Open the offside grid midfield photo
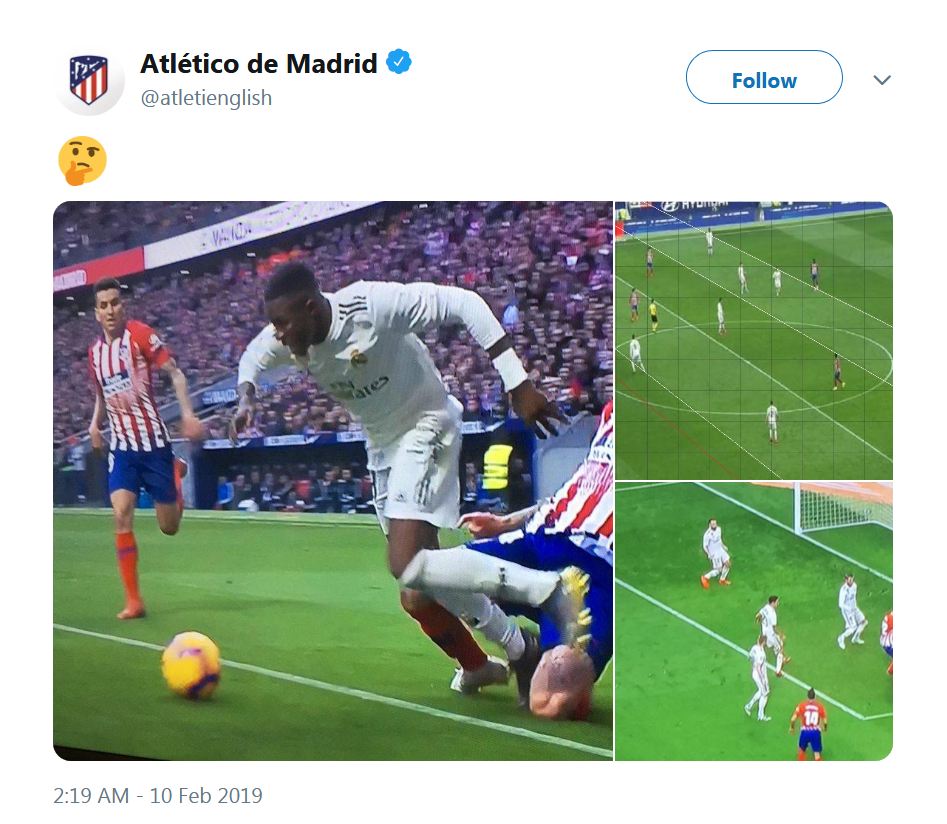 pos(754,340)
